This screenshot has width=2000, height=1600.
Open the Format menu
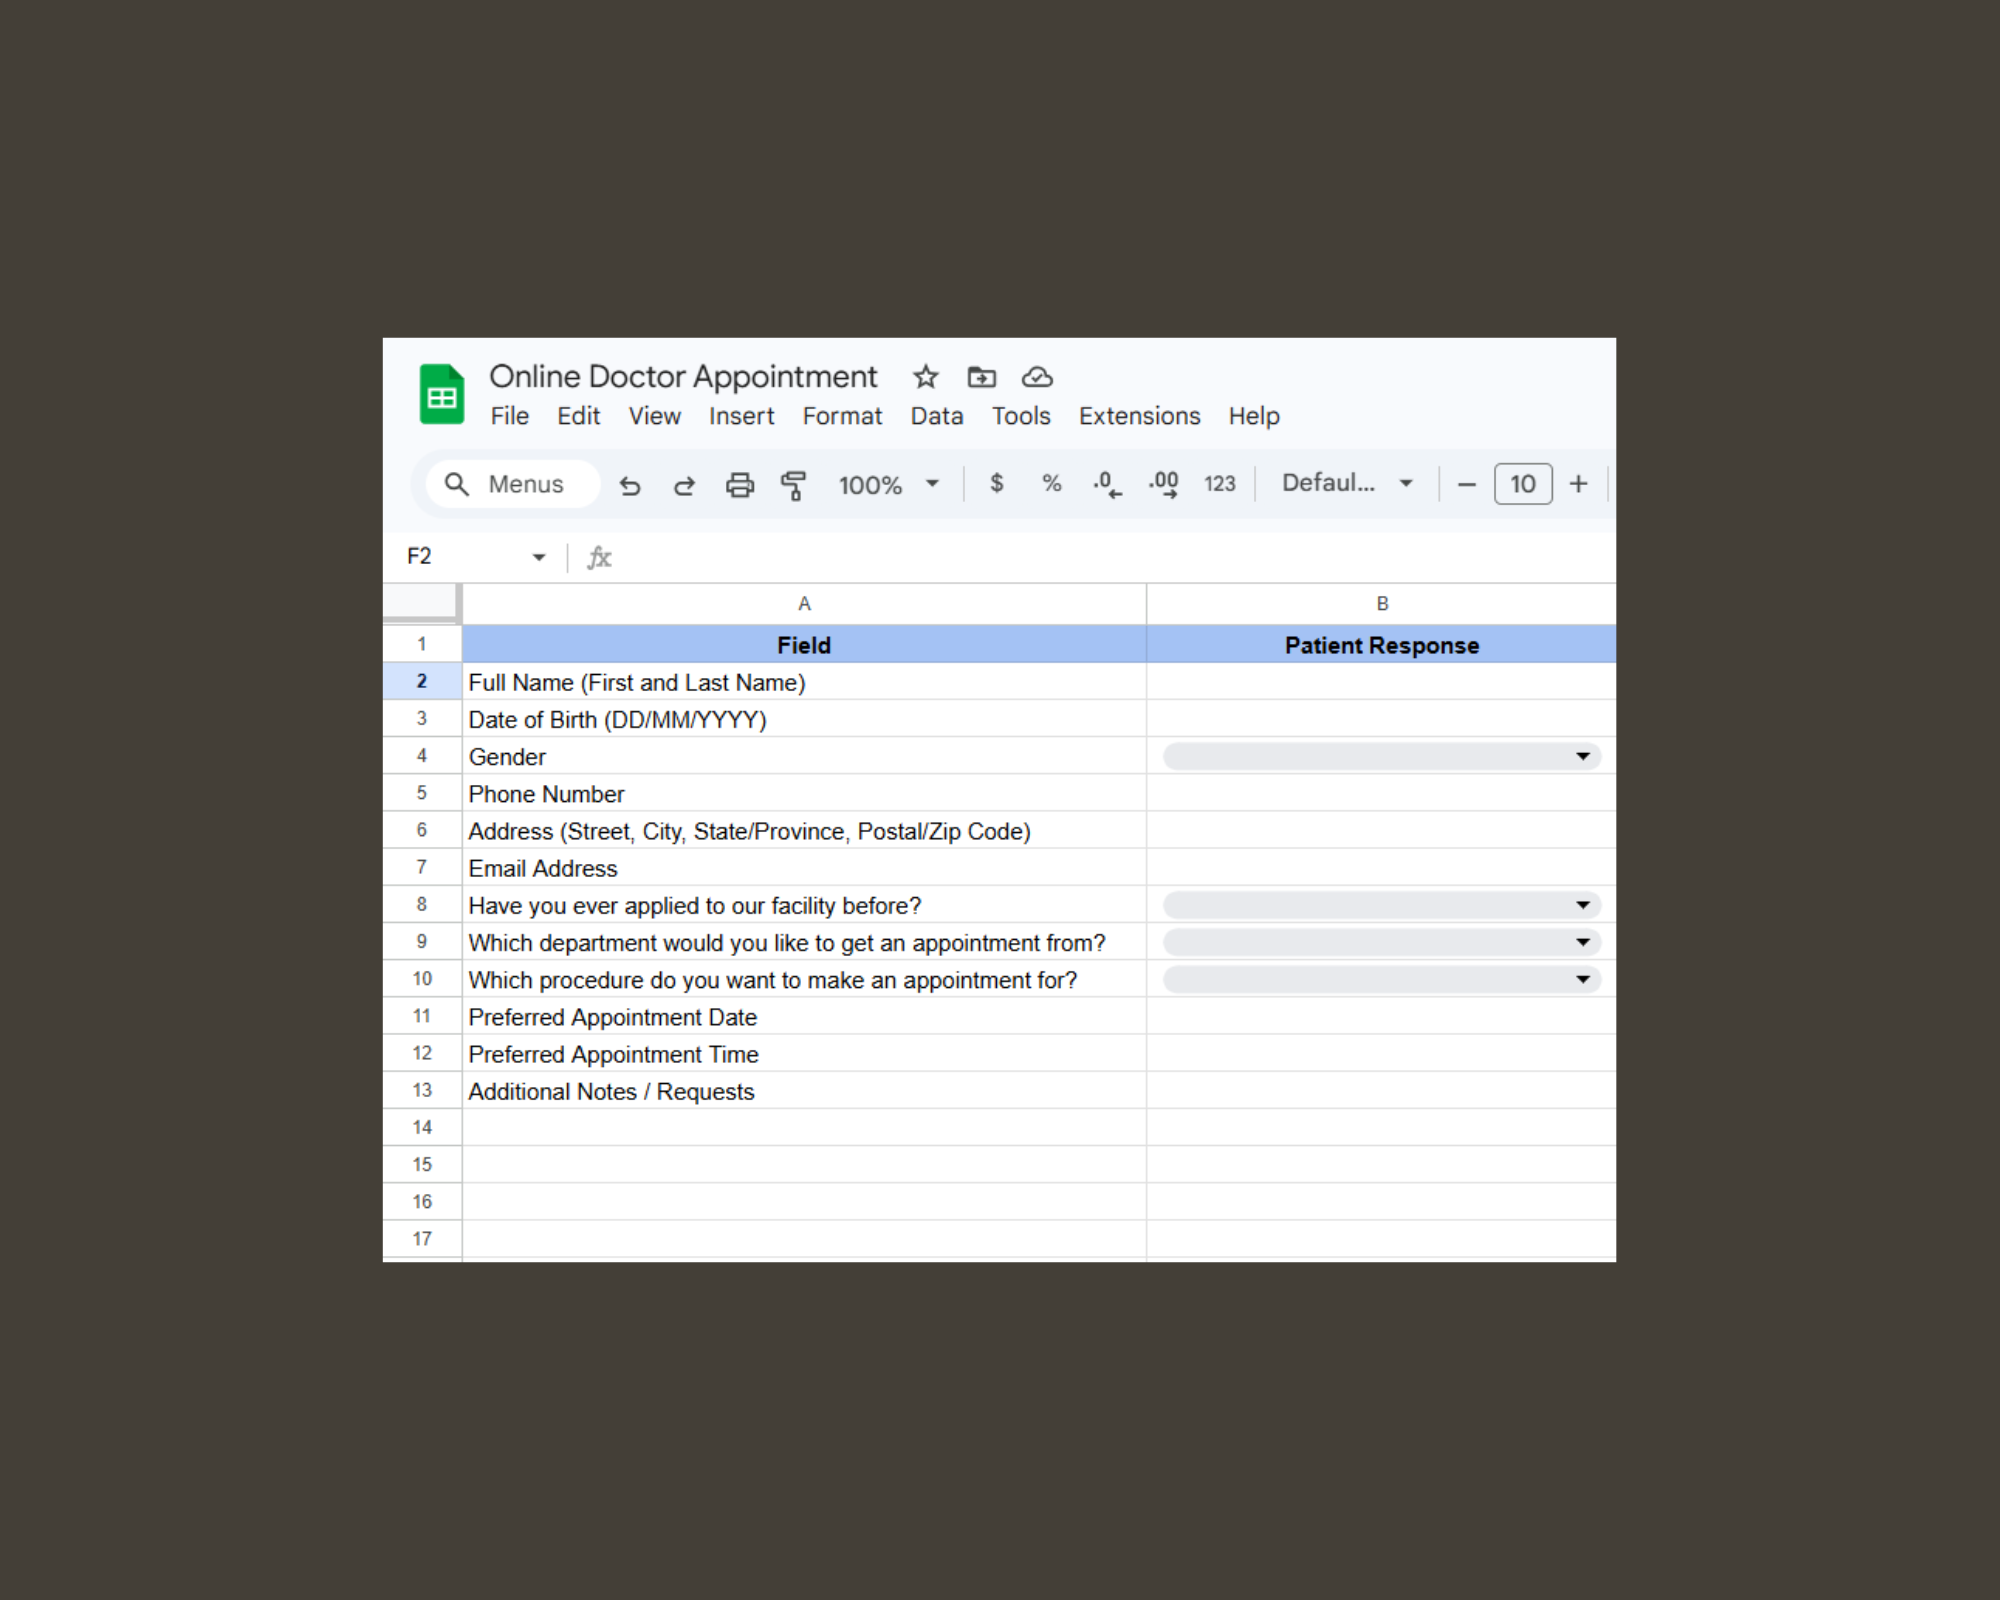842,416
